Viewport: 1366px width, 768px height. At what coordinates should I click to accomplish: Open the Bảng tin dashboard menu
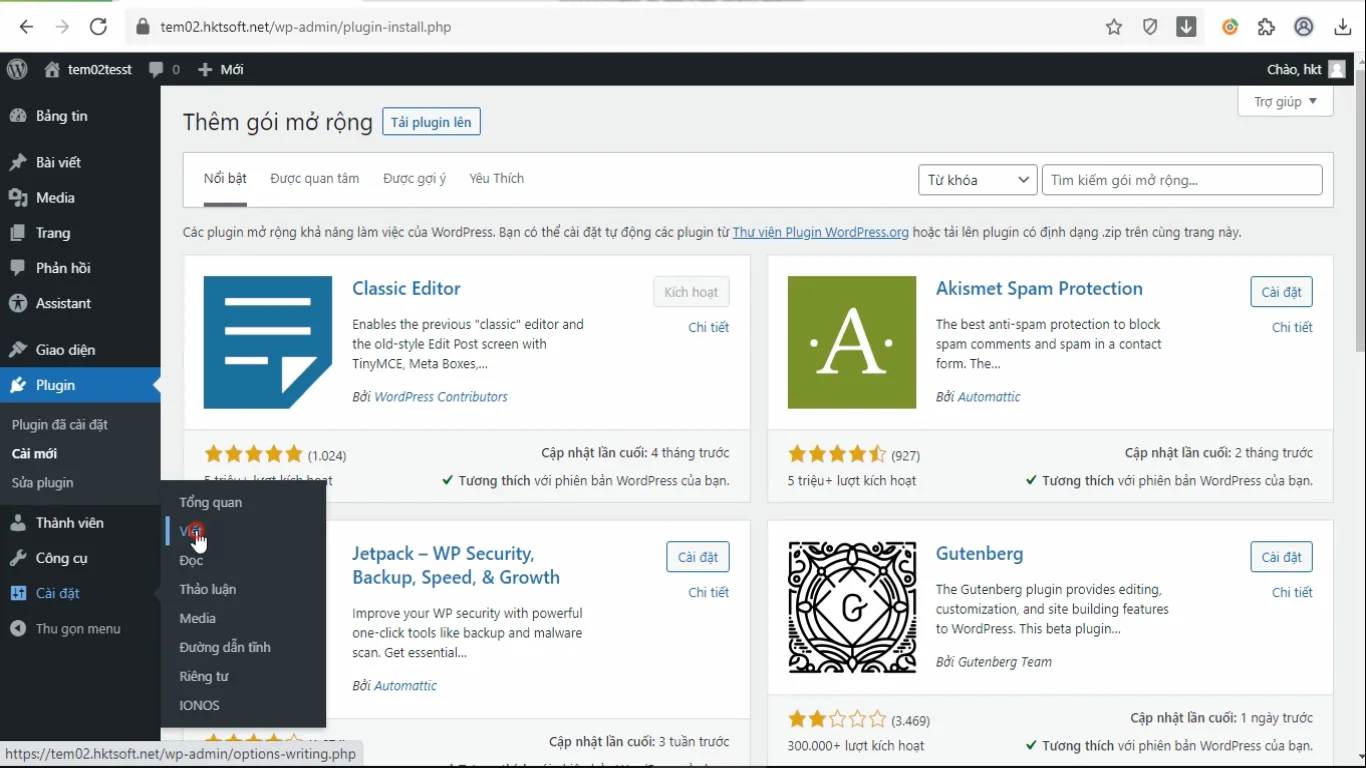point(80,116)
